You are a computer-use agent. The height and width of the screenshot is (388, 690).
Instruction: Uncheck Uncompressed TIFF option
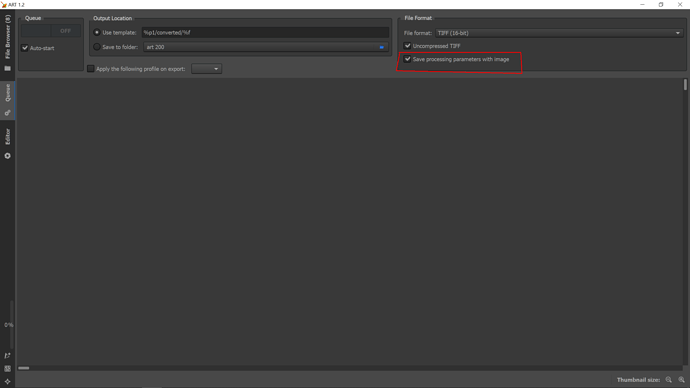(407, 46)
